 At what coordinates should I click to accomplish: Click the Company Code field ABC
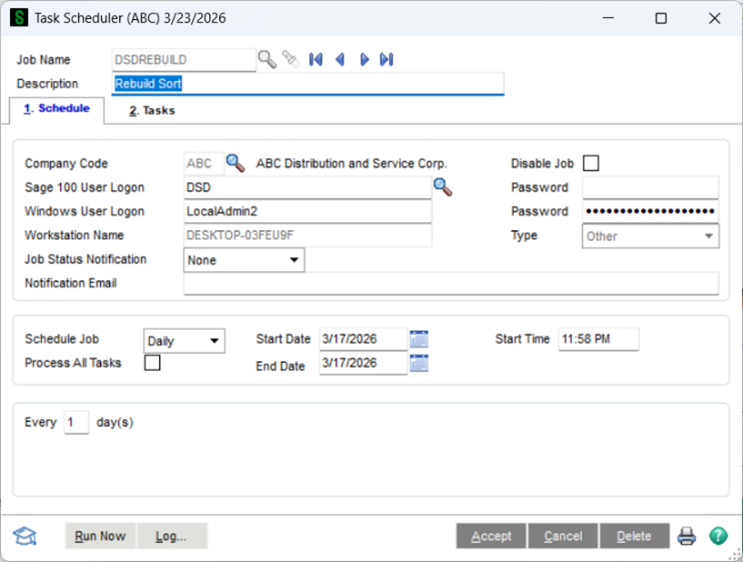[204, 163]
